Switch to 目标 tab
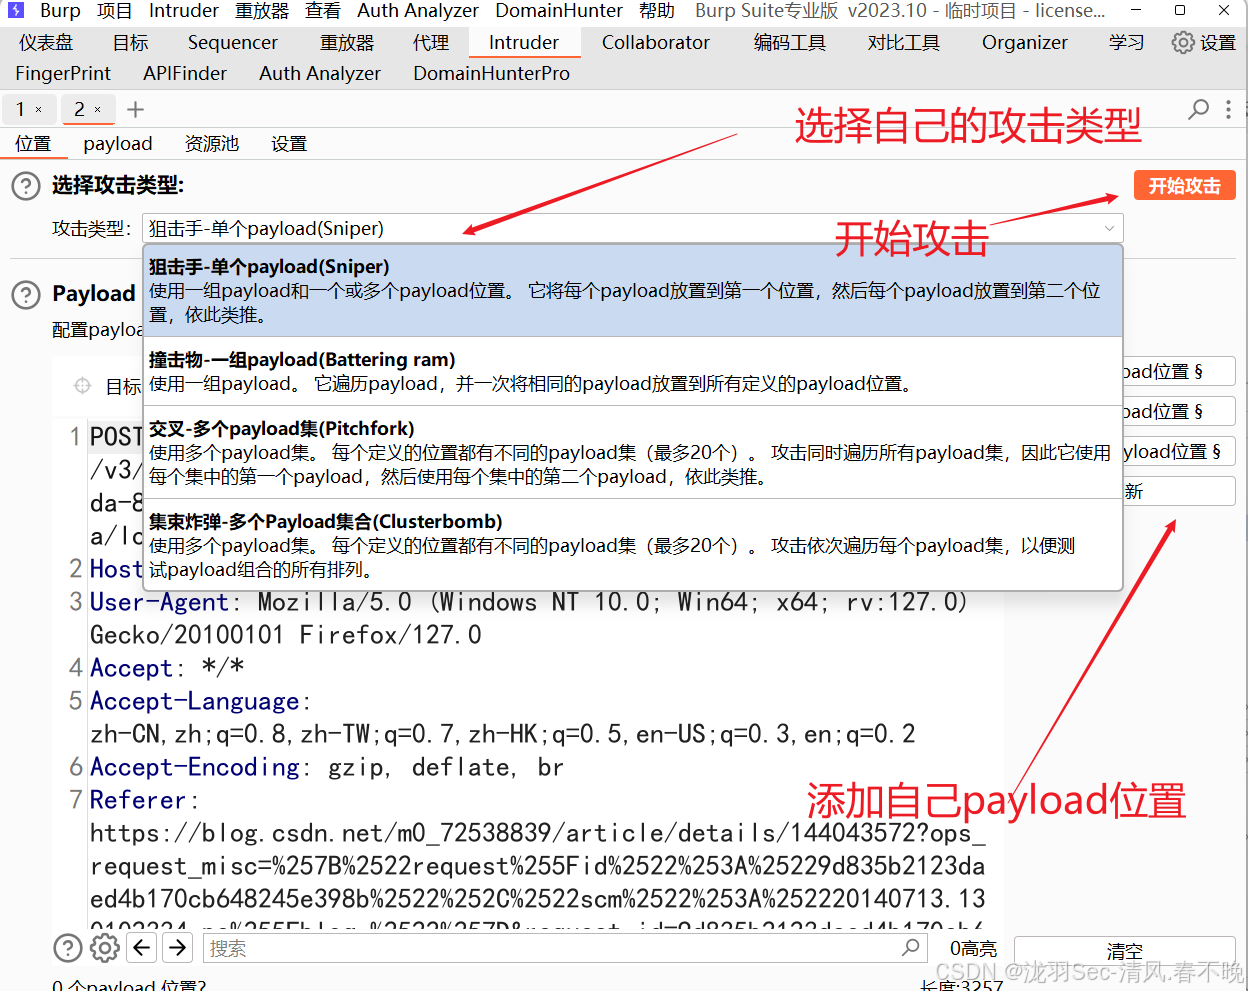 coord(130,43)
